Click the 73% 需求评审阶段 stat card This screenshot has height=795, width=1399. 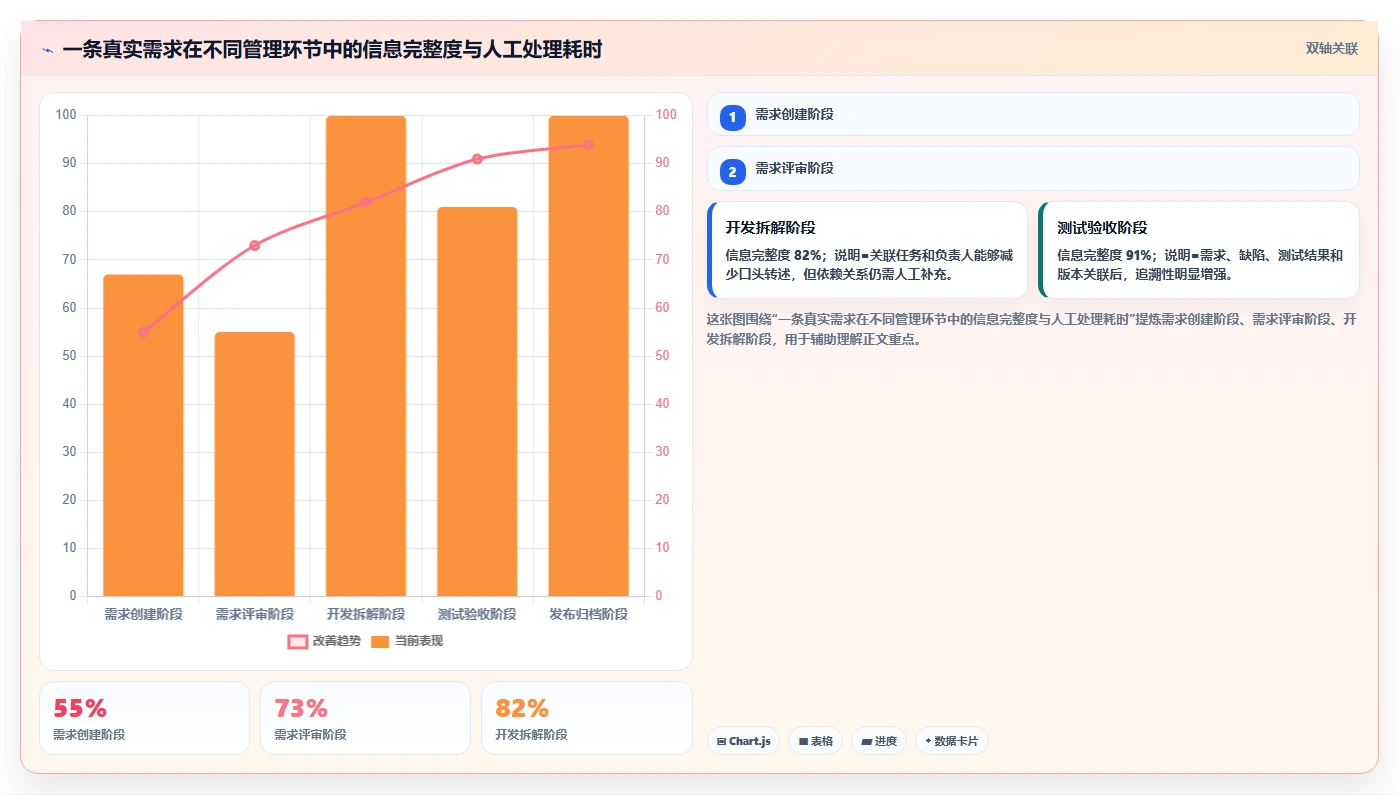(365, 718)
